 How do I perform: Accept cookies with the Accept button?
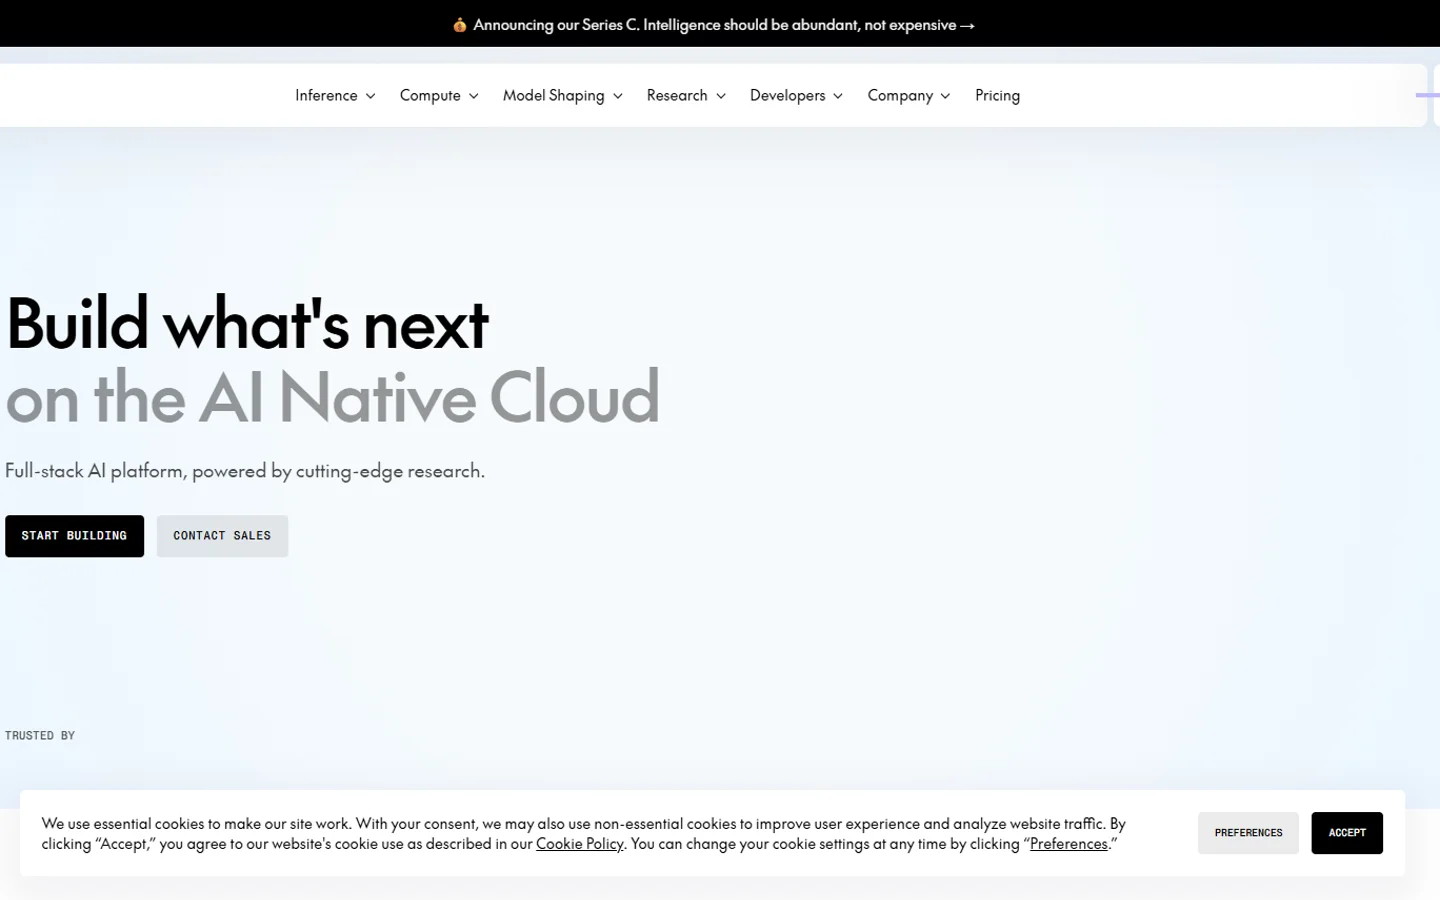(1347, 833)
